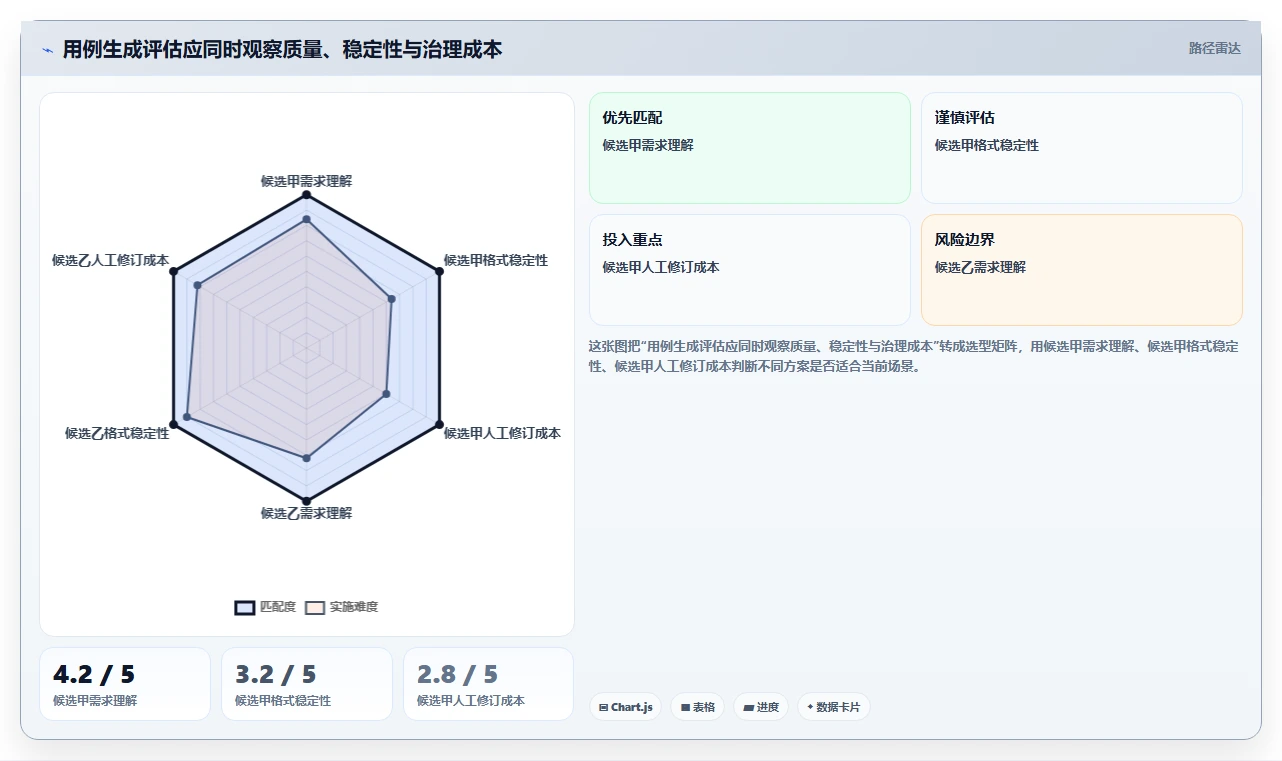
Task: Click the lightning icon beside the page title
Action: 47,50
